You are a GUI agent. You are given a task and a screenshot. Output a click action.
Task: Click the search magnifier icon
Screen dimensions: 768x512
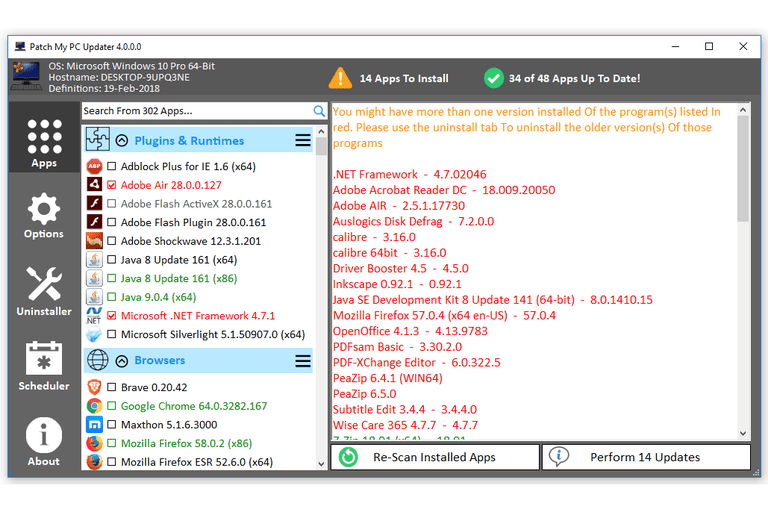[319, 111]
